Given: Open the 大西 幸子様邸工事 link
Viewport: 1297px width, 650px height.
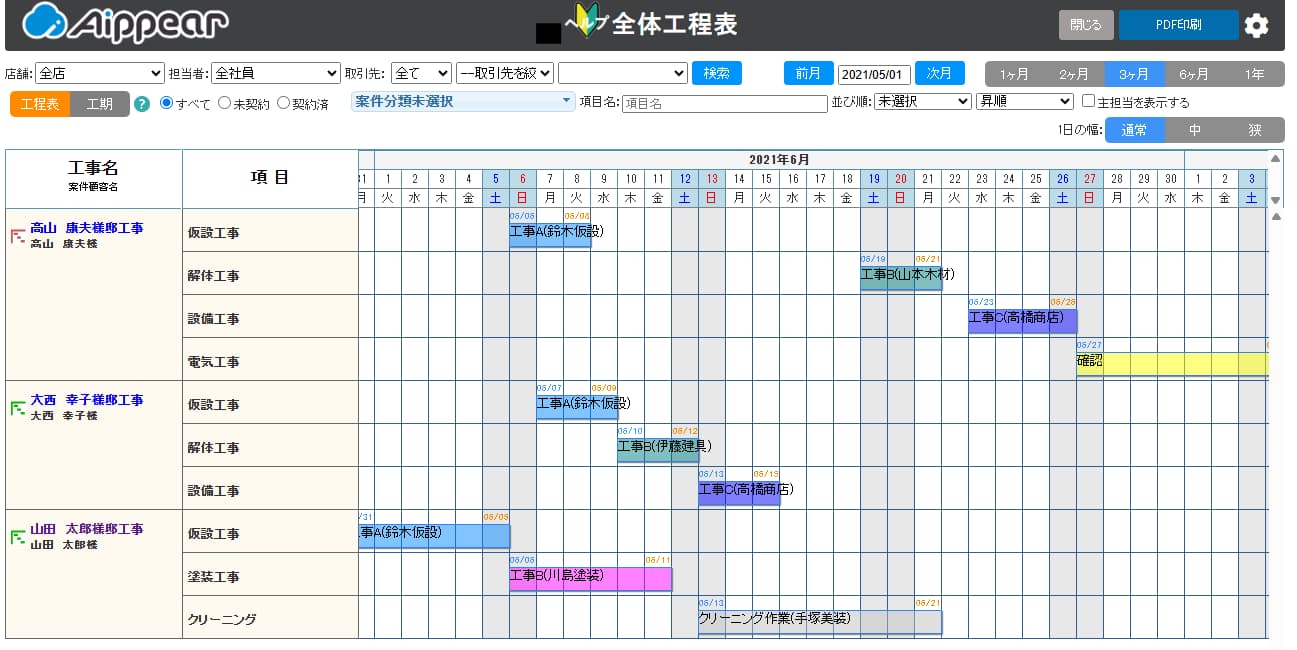Looking at the screenshot, I should 87,400.
